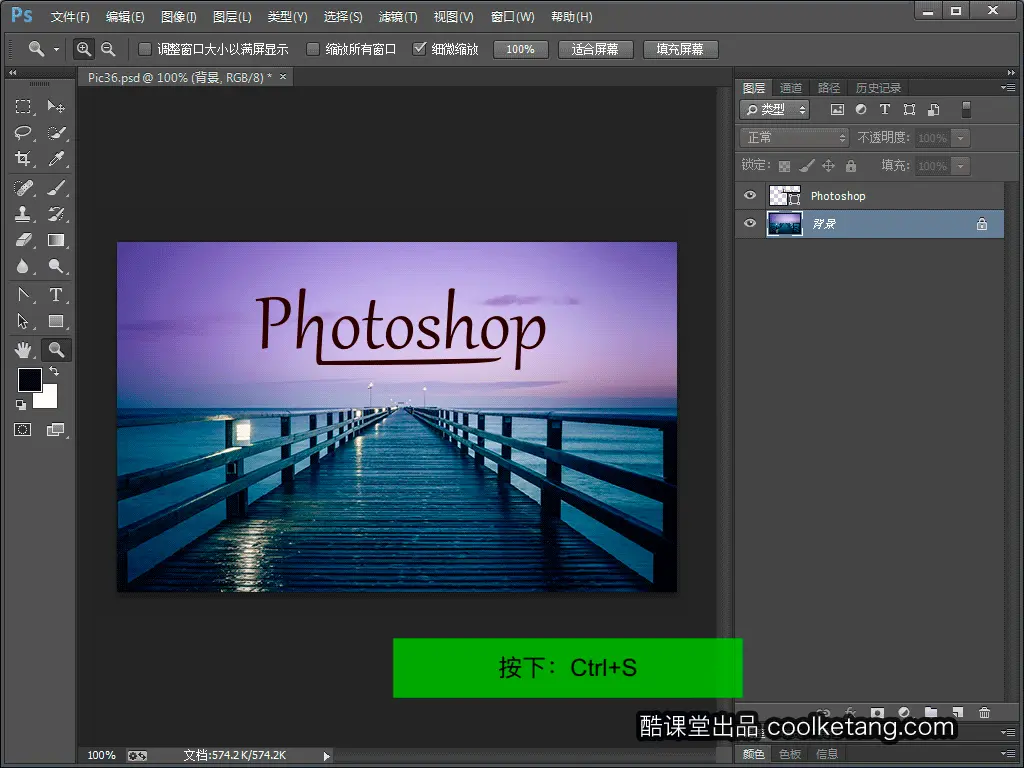Enable 缩放所有窗口 checkbox
1024x768 pixels.
[313, 49]
